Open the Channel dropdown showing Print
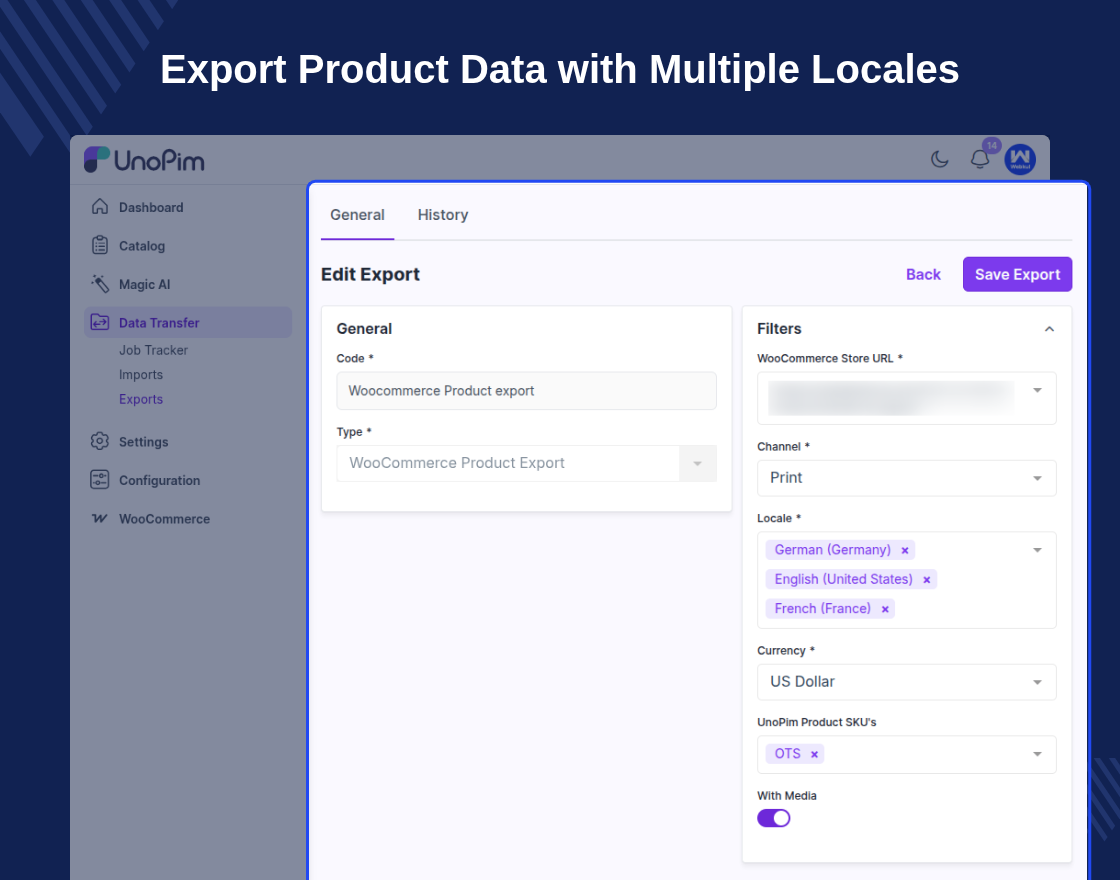Viewport: 1120px width, 880px height. [906, 478]
